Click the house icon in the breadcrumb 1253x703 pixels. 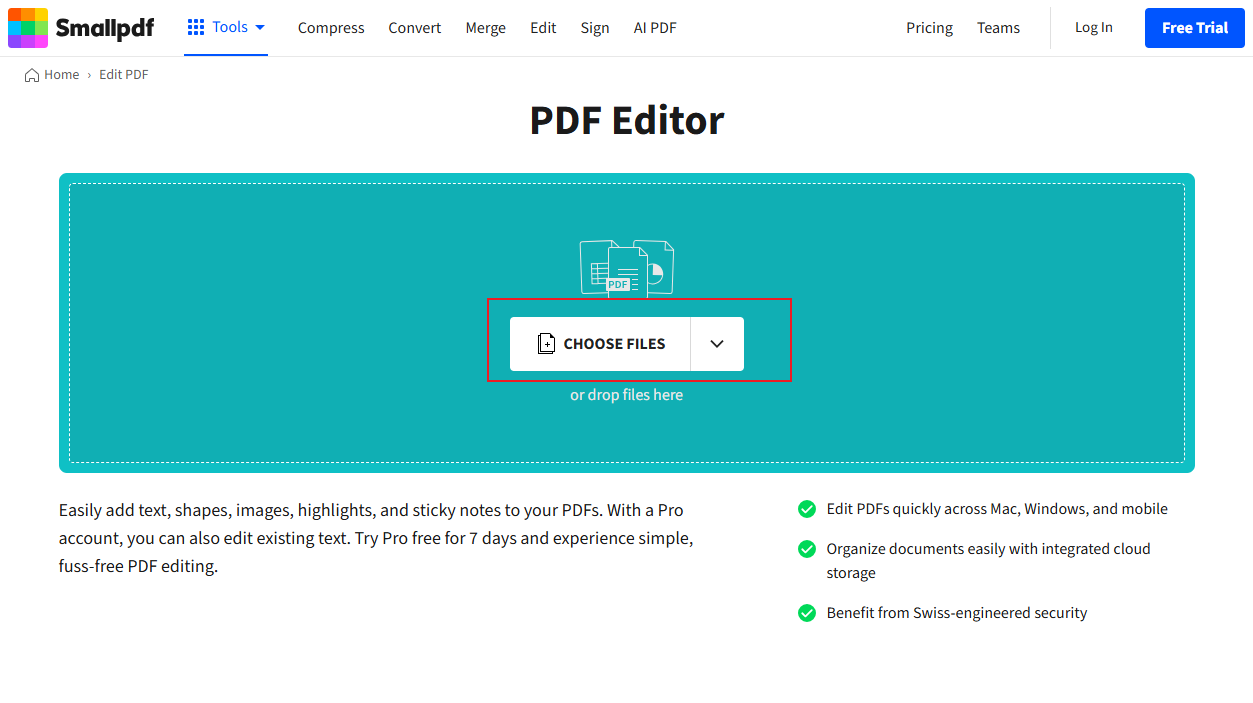tap(29, 74)
